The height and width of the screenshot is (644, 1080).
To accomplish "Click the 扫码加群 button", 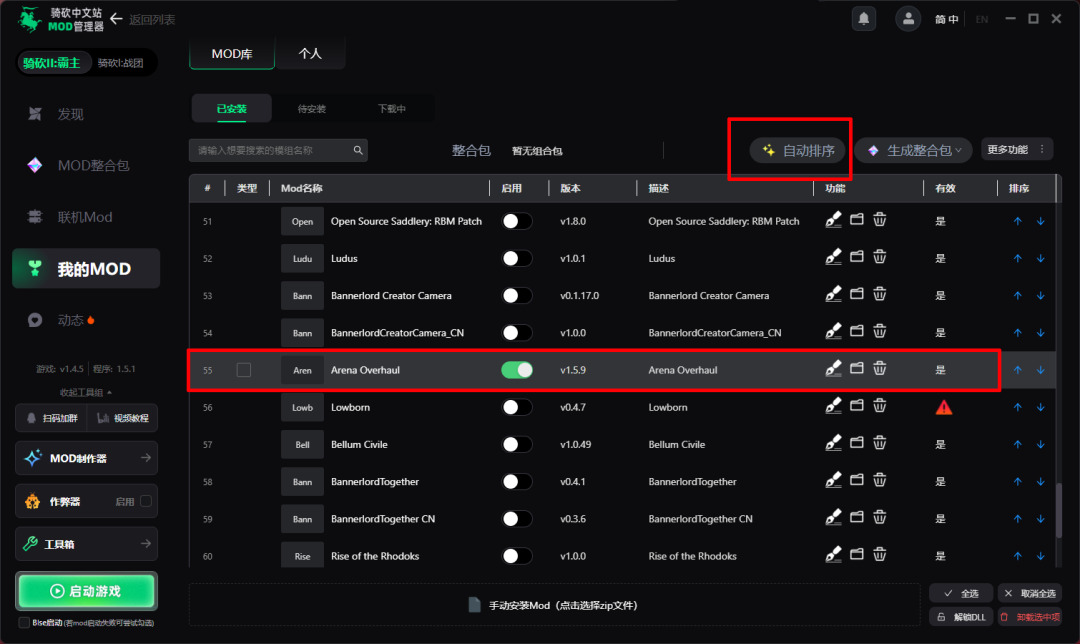I will click(x=52, y=418).
